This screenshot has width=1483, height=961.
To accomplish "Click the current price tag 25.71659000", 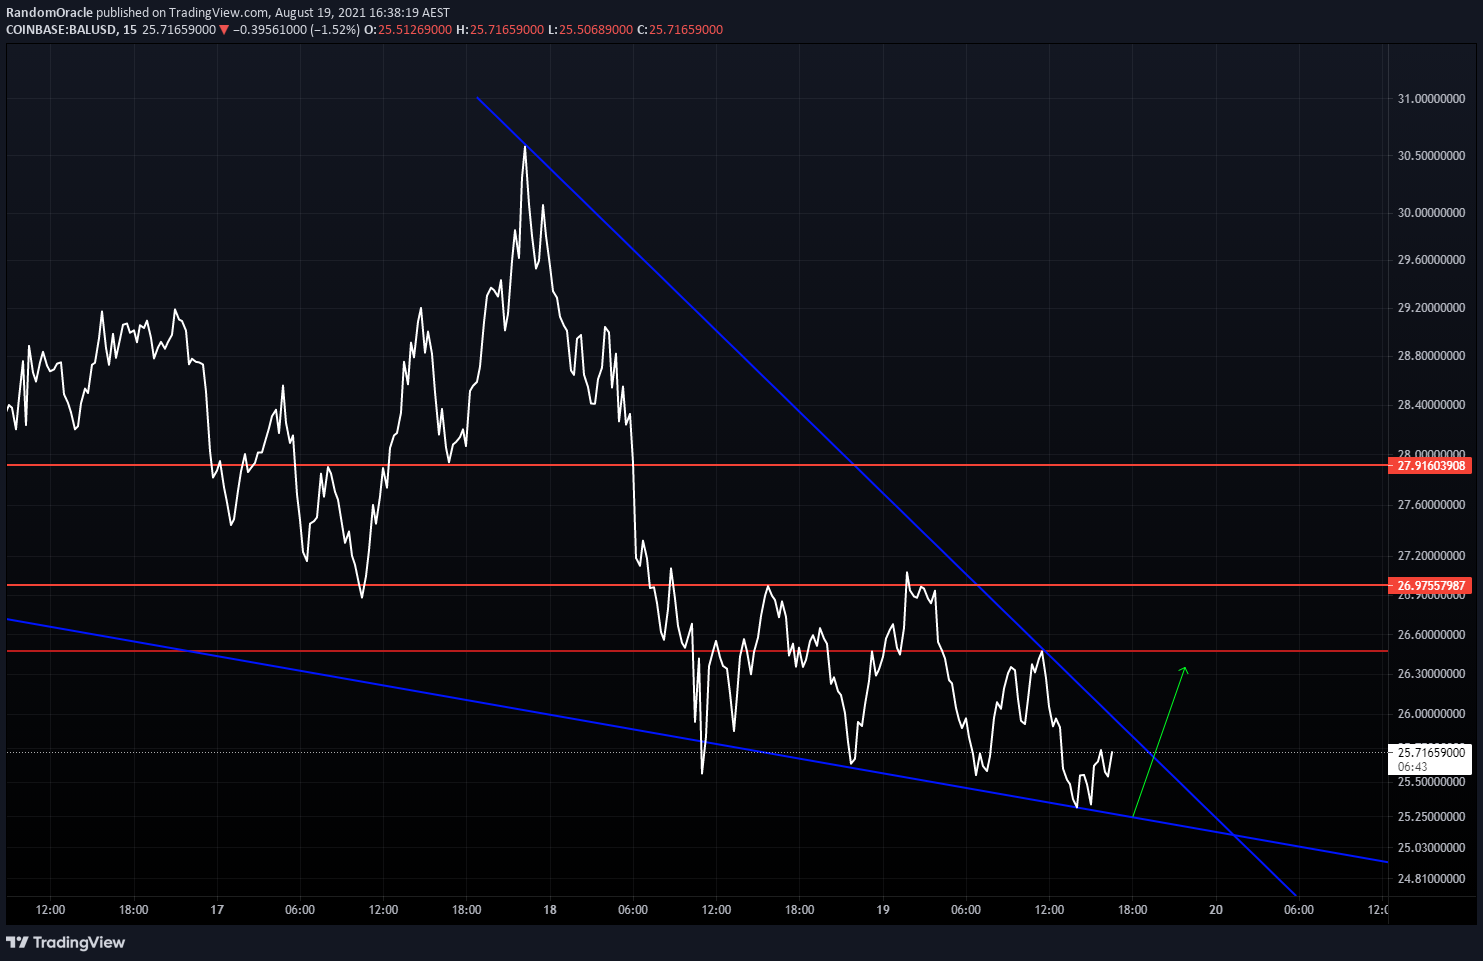I will point(1430,753).
